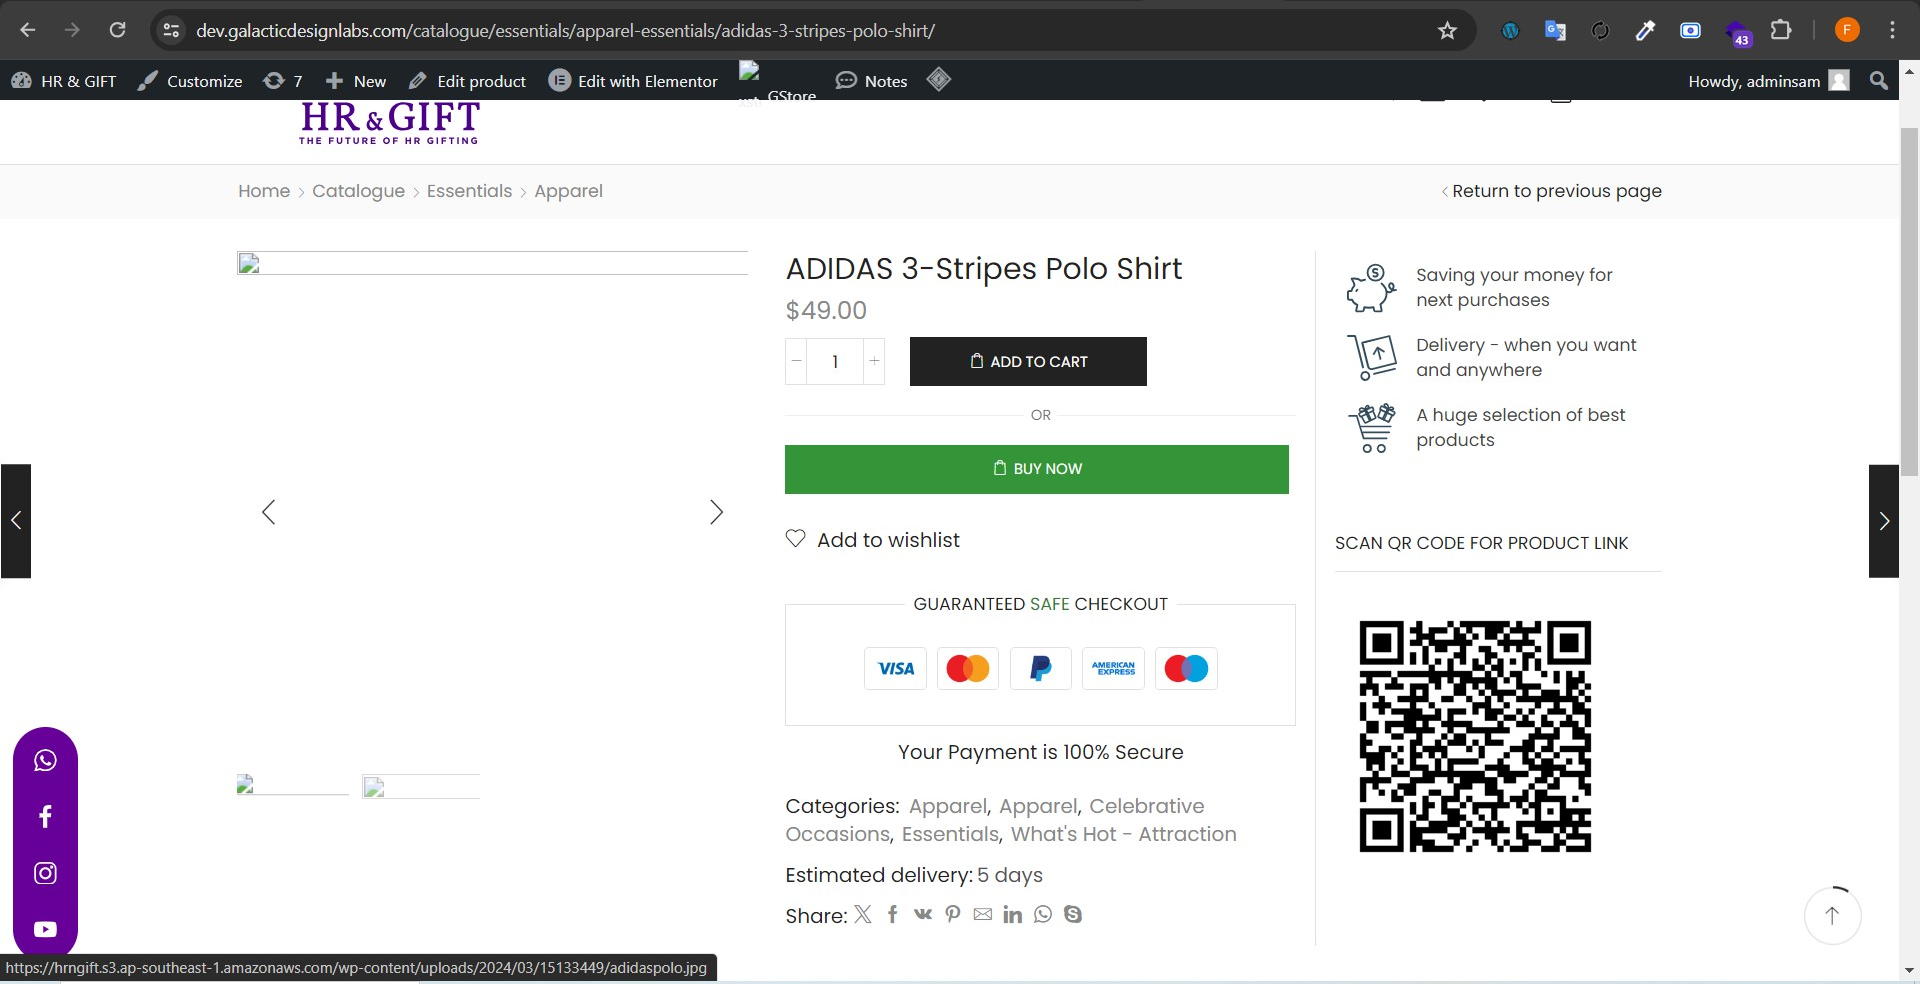Screen dimensions: 1920x984
Task: Open New menu in admin bar
Action: tap(356, 81)
